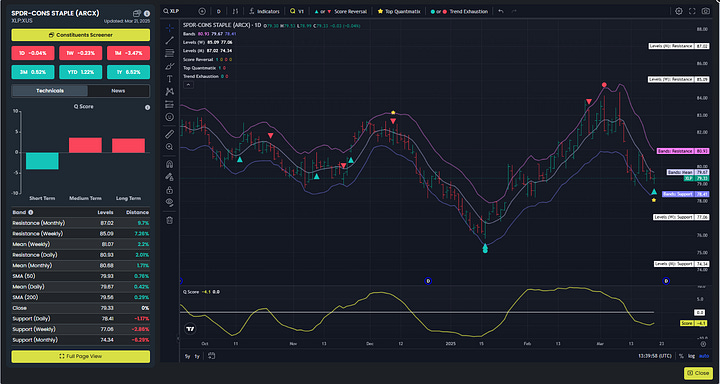720x384 pixels.
Task: Select the 1M -3.47% performance tile
Action: click(x=128, y=53)
